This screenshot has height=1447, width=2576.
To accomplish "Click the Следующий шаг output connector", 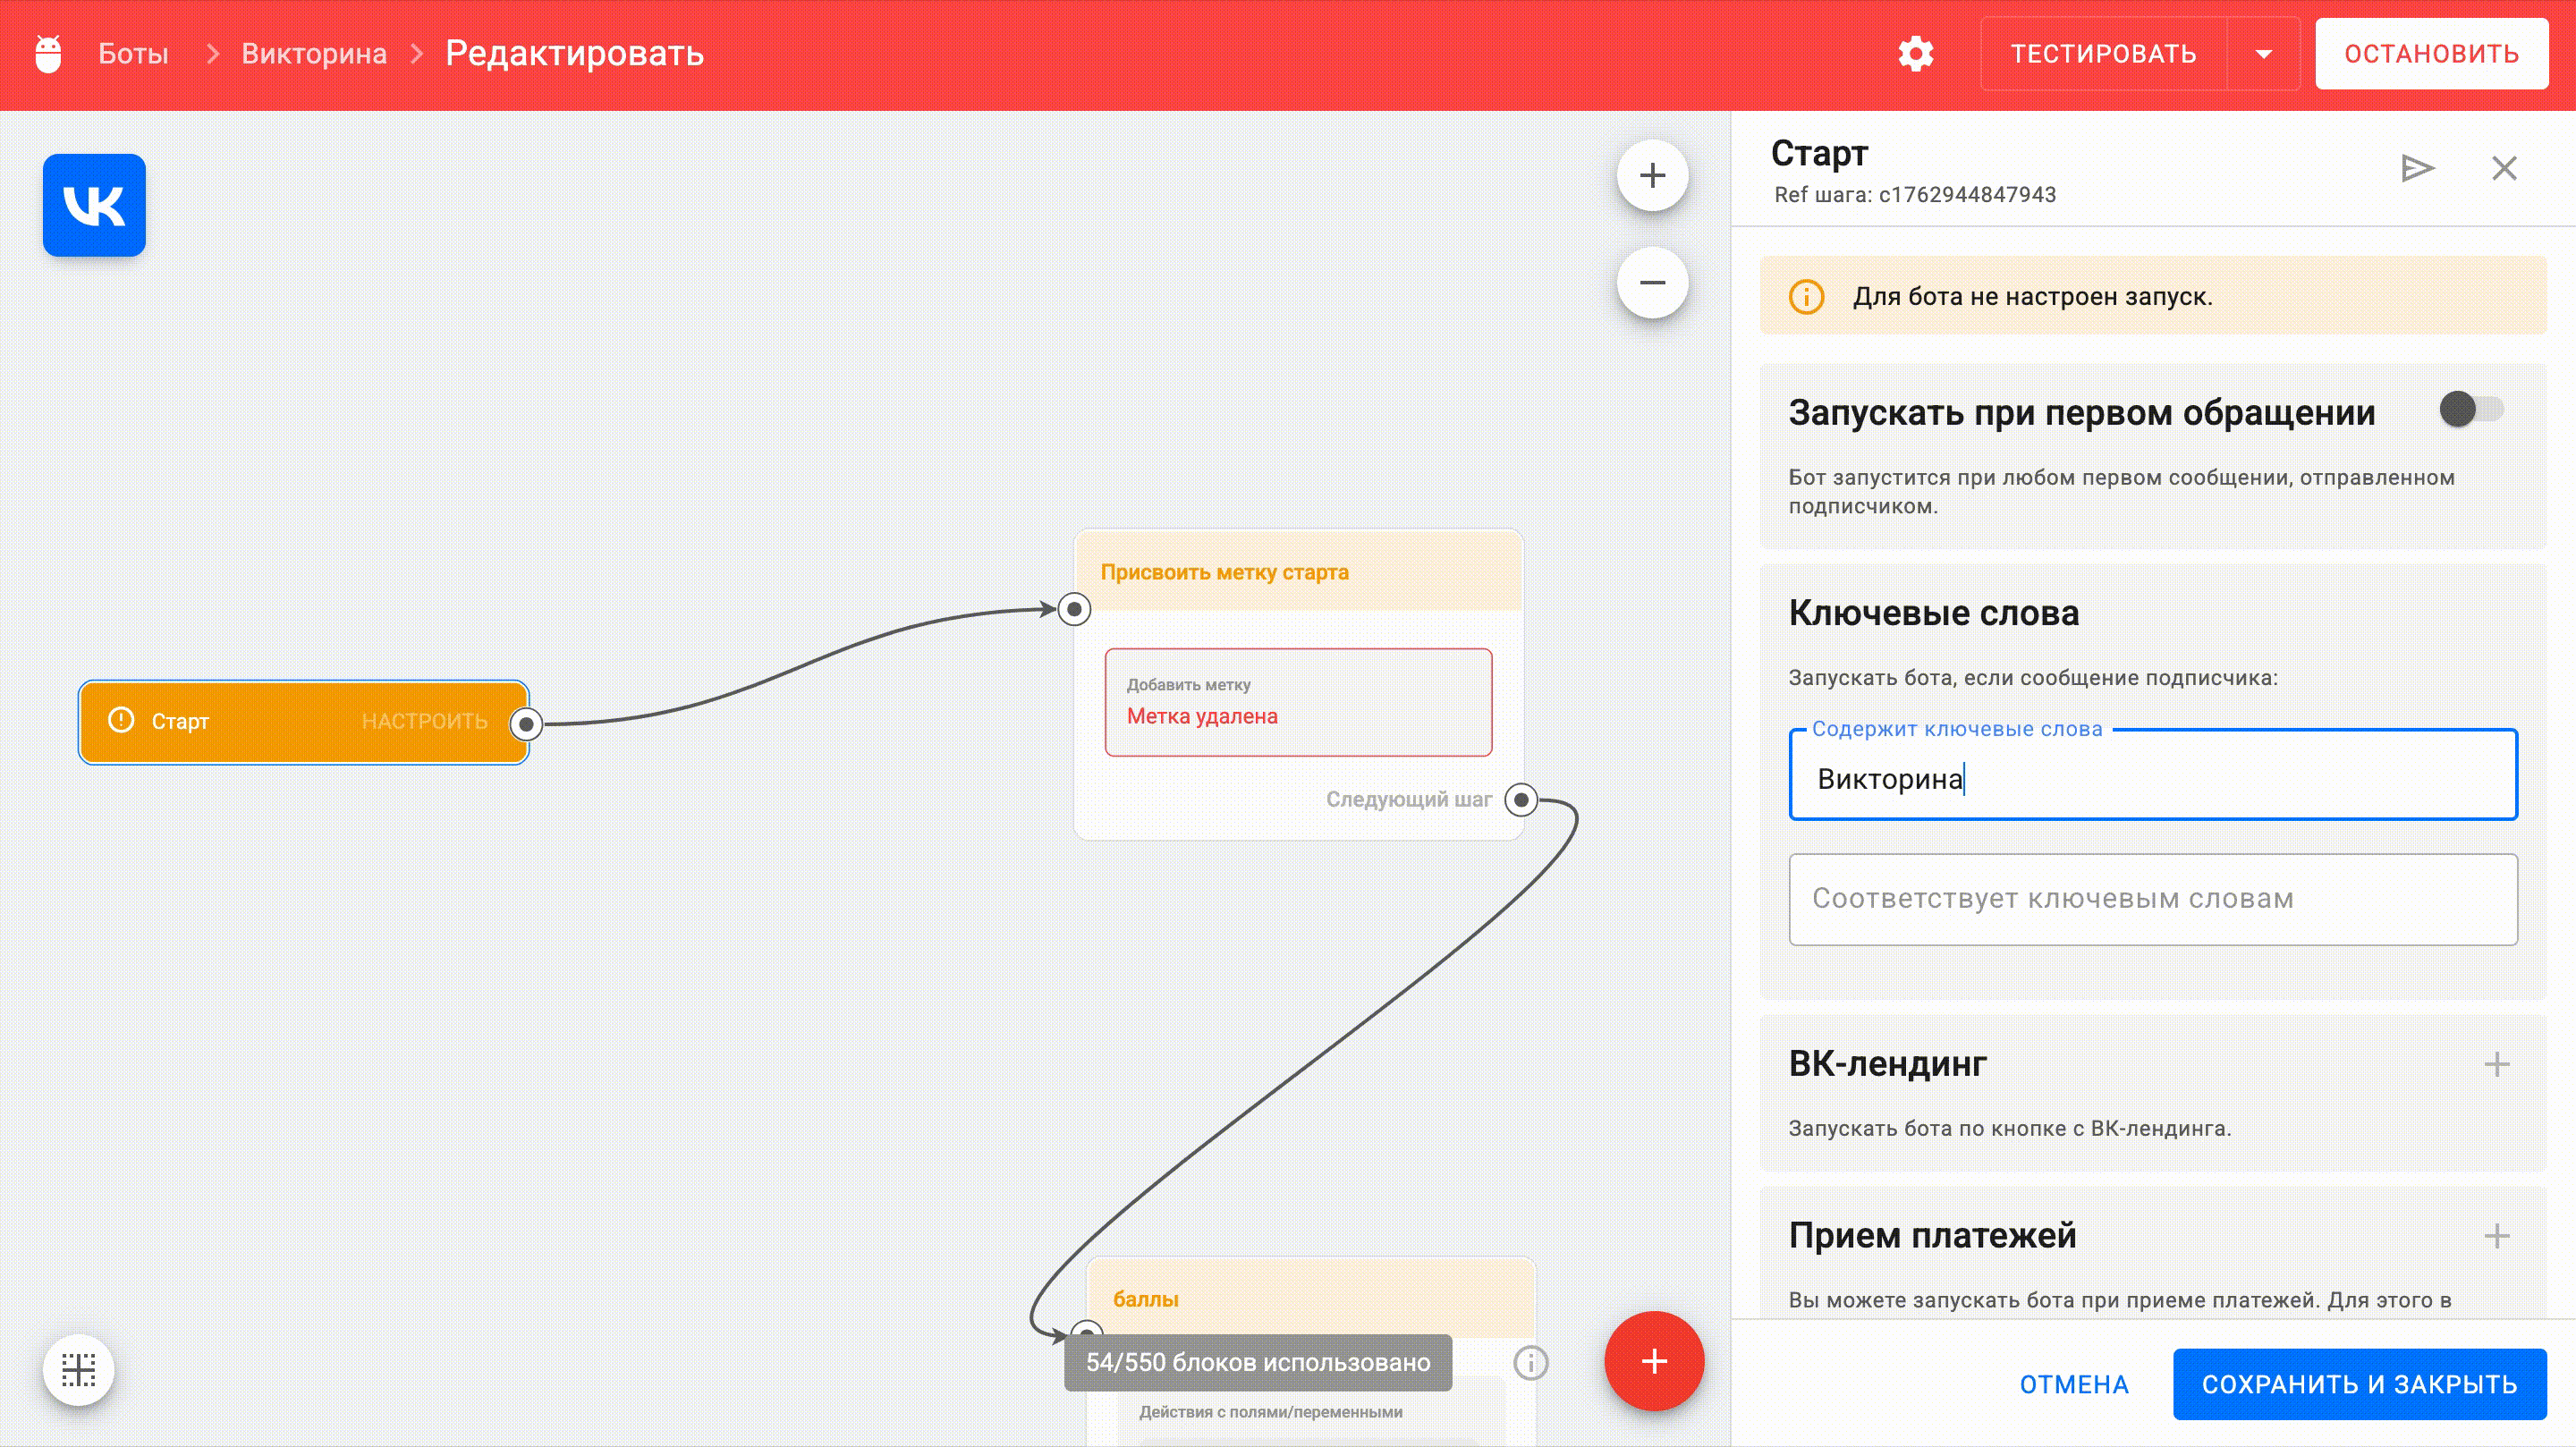I will click(x=1521, y=799).
